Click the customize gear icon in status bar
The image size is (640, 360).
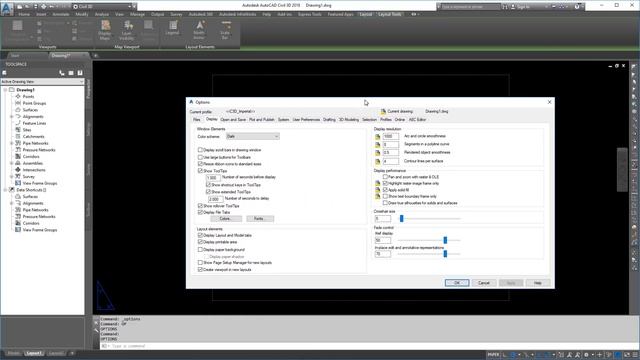pyautogui.click(x=586, y=355)
